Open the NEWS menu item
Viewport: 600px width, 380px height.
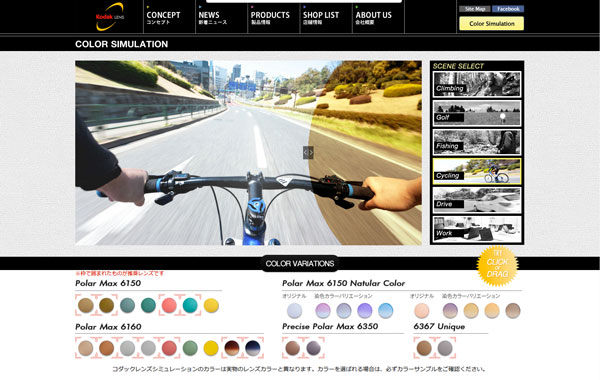tap(213, 18)
